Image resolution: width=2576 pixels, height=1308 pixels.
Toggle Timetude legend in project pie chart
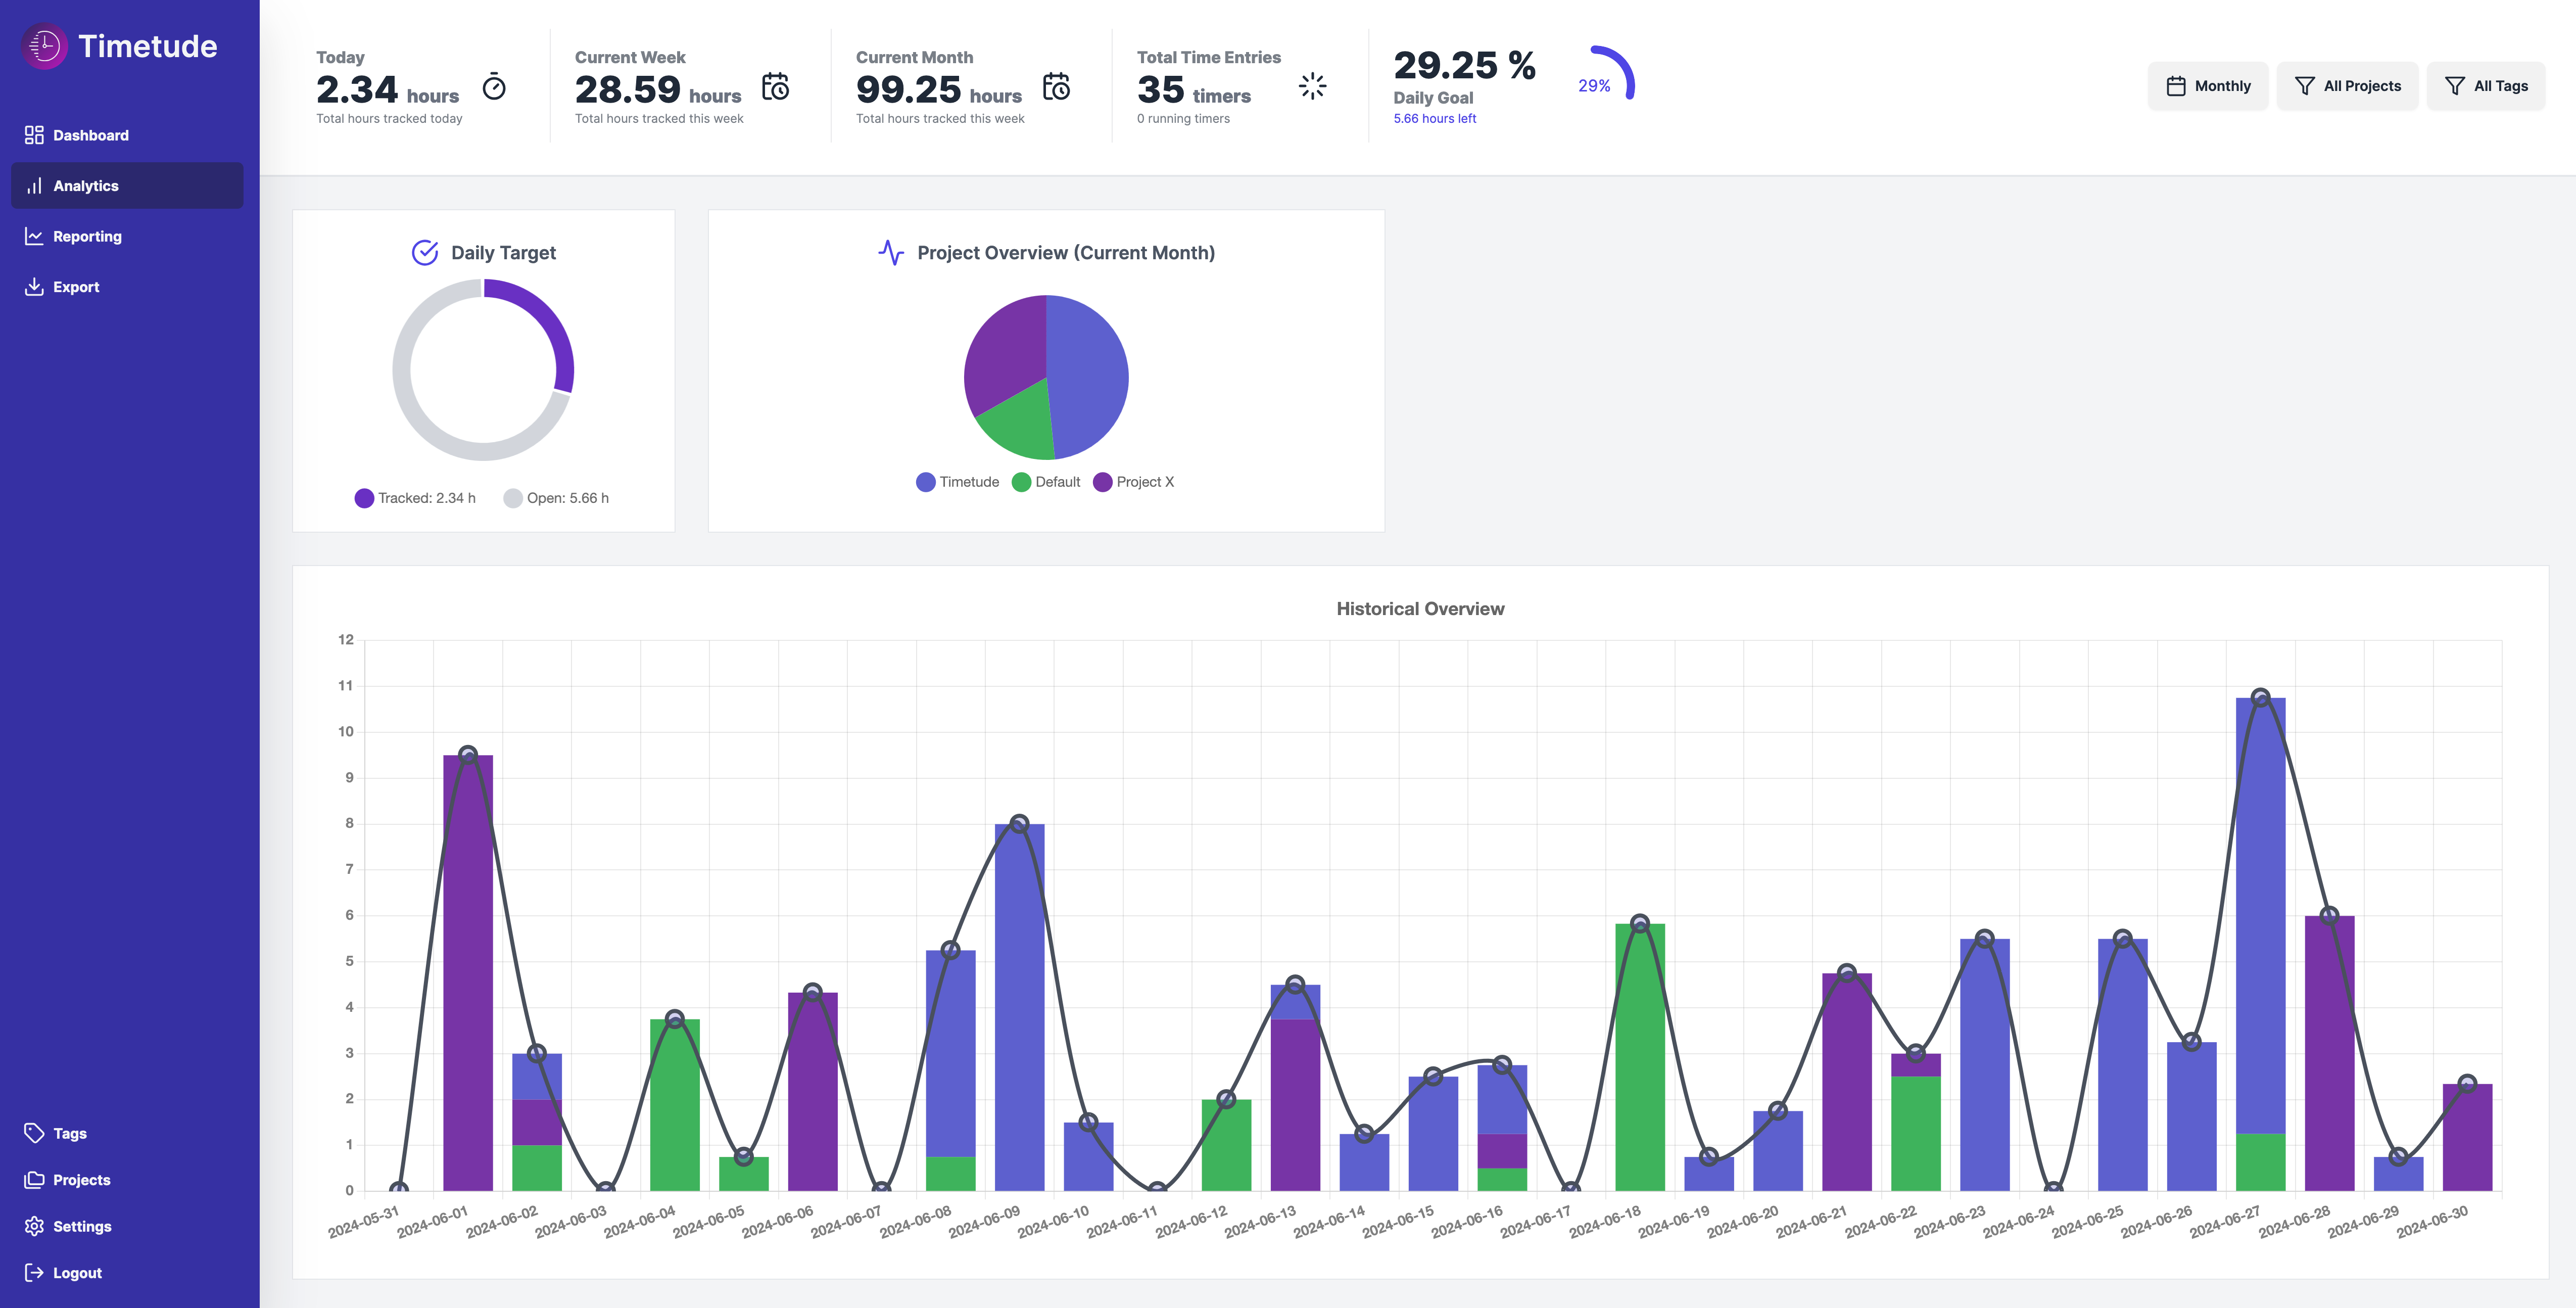click(957, 482)
